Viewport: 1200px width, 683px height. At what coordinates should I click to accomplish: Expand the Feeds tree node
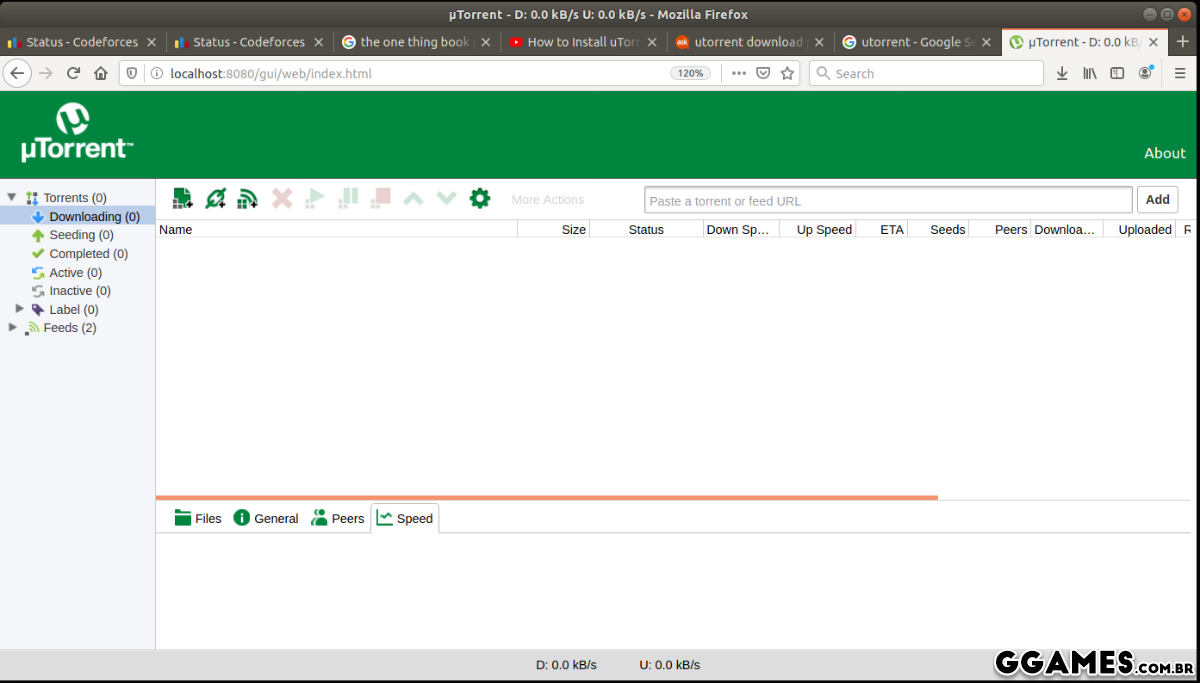coord(12,328)
